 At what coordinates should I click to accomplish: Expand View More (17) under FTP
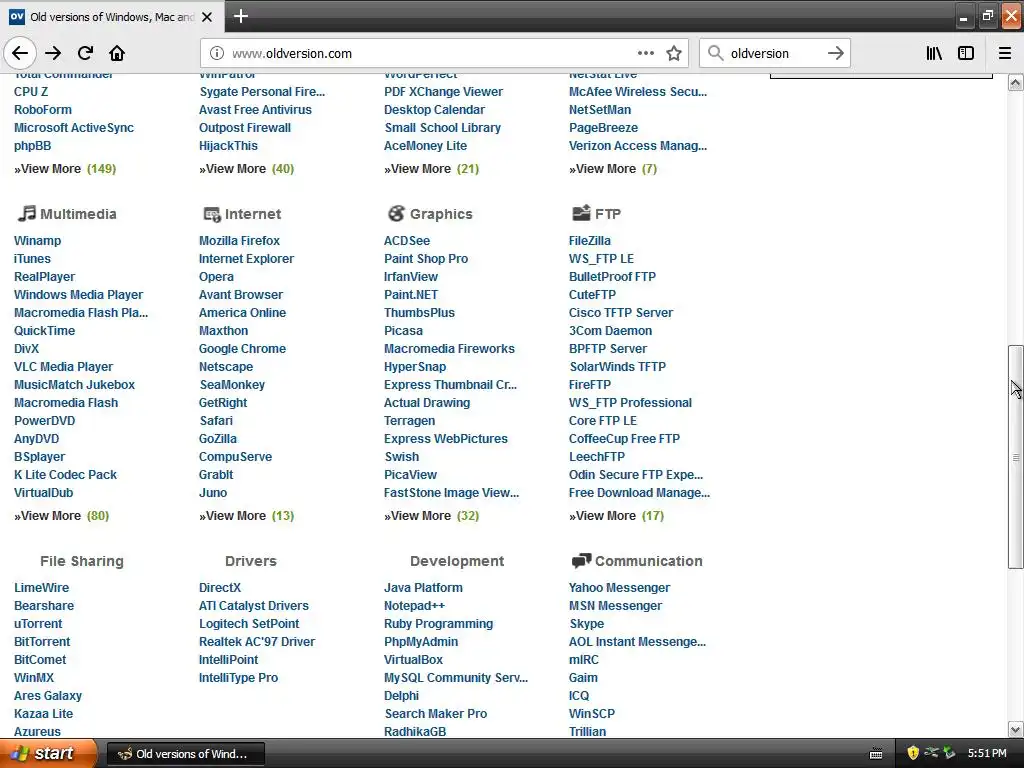616,516
